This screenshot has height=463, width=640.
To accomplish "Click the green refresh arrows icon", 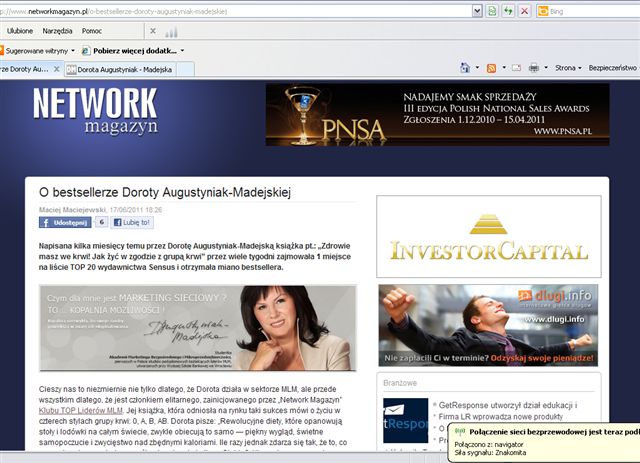I will 508,11.
